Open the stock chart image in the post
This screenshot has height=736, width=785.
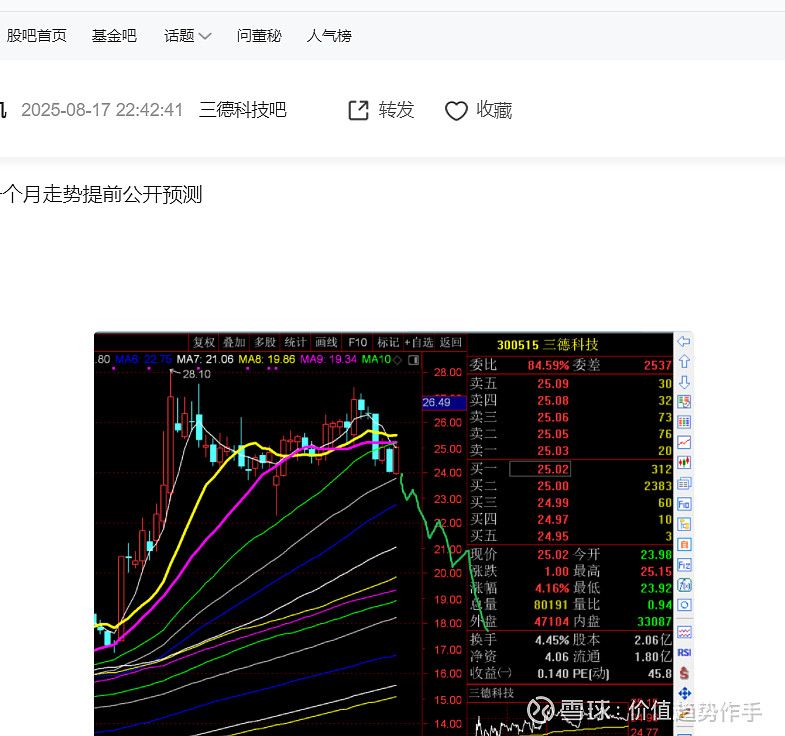[x=394, y=533]
